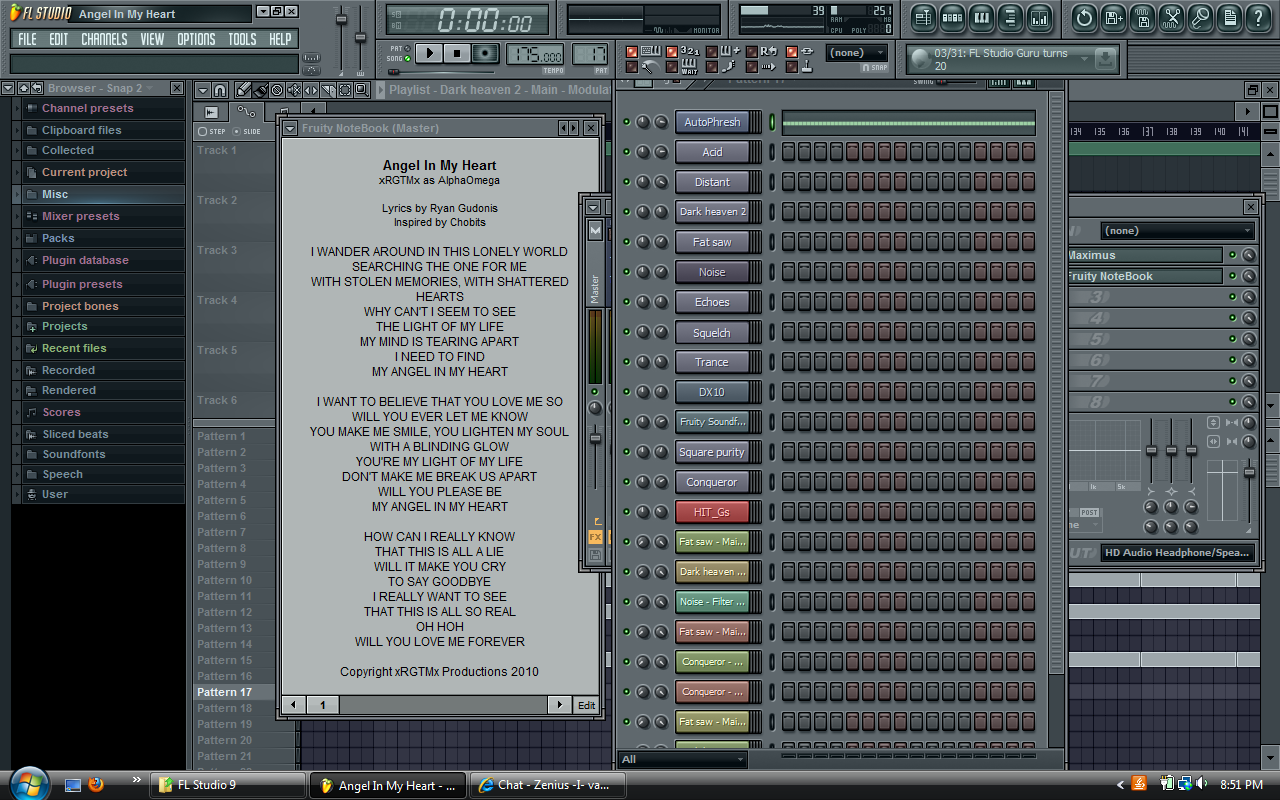
Task: Select the Slip tool in Playlist toolbar
Action: [x=311, y=90]
